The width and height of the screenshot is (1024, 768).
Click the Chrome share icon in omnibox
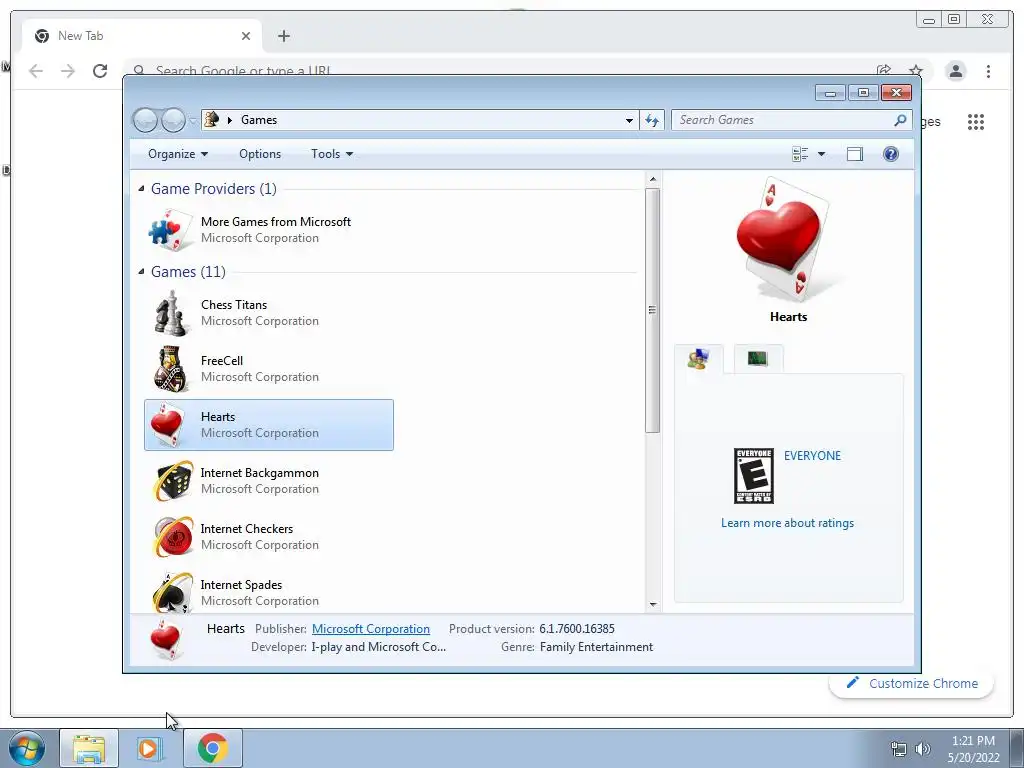[884, 71]
